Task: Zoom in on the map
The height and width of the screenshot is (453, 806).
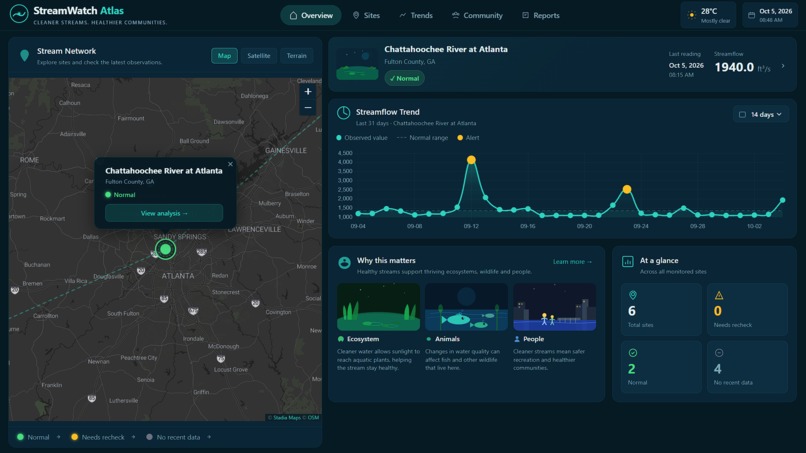Action: click(308, 92)
